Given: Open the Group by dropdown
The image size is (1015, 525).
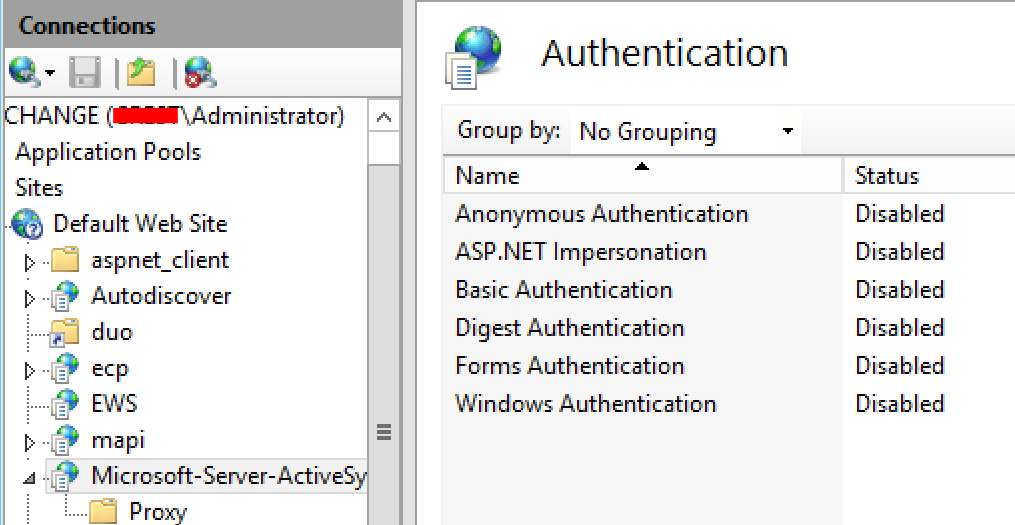Looking at the screenshot, I should [688, 132].
